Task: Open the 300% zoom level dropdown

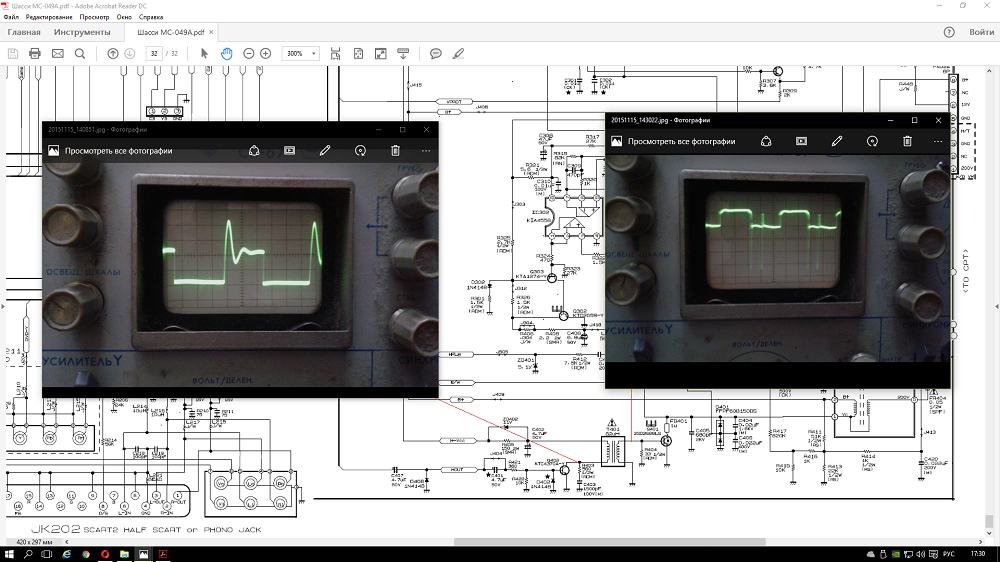Action: [x=301, y=53]
